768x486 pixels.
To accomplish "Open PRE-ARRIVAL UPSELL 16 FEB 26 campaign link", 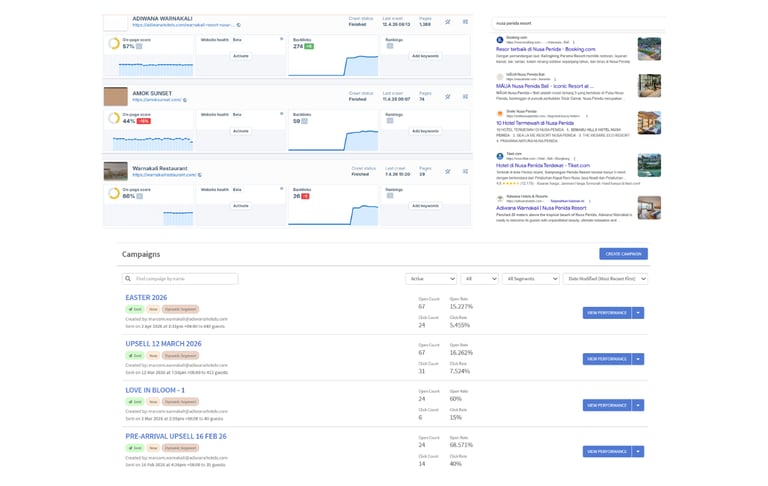I will point(176,437).
